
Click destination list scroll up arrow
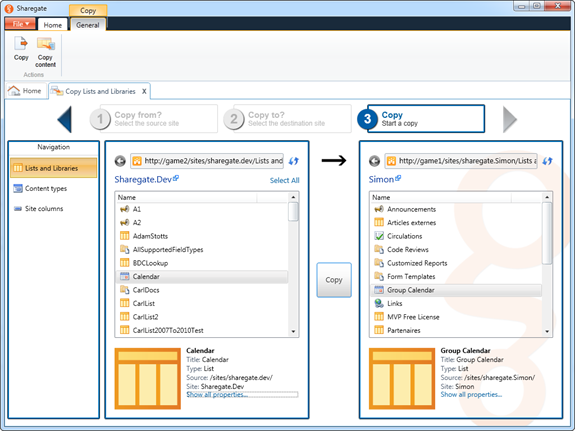pos(547,197)
